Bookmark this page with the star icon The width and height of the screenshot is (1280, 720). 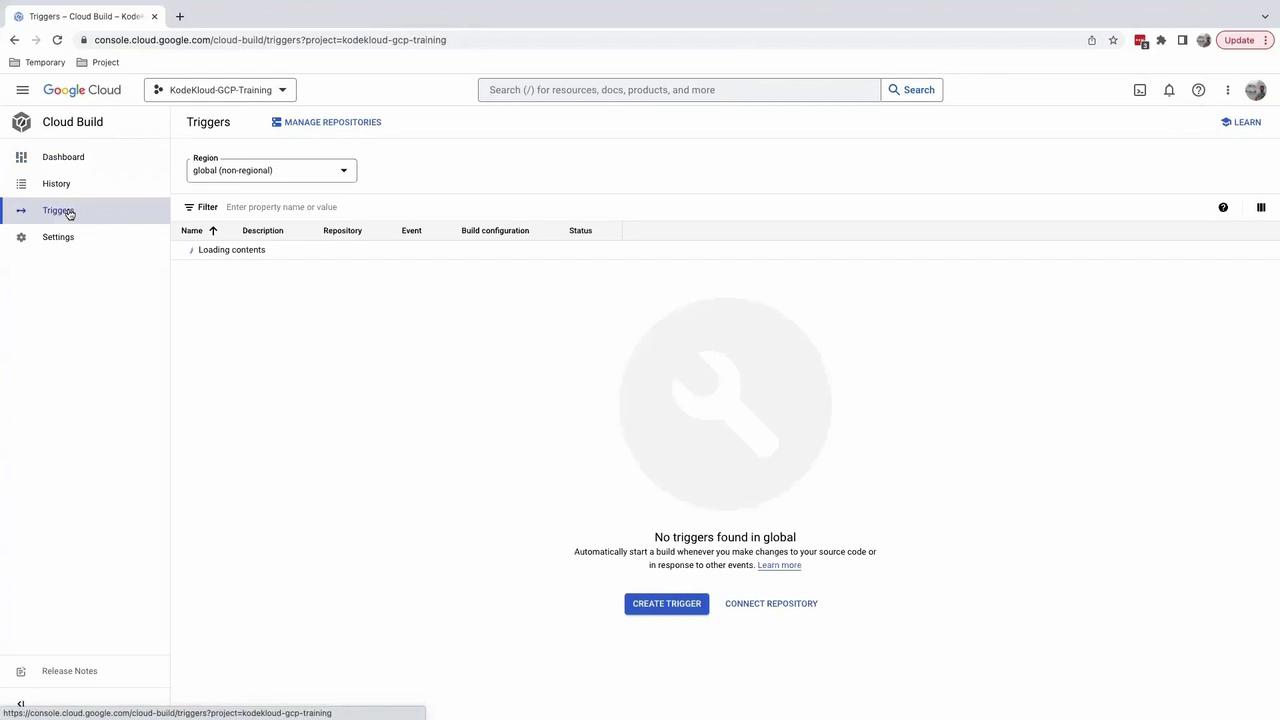[x=1113, y=40]
